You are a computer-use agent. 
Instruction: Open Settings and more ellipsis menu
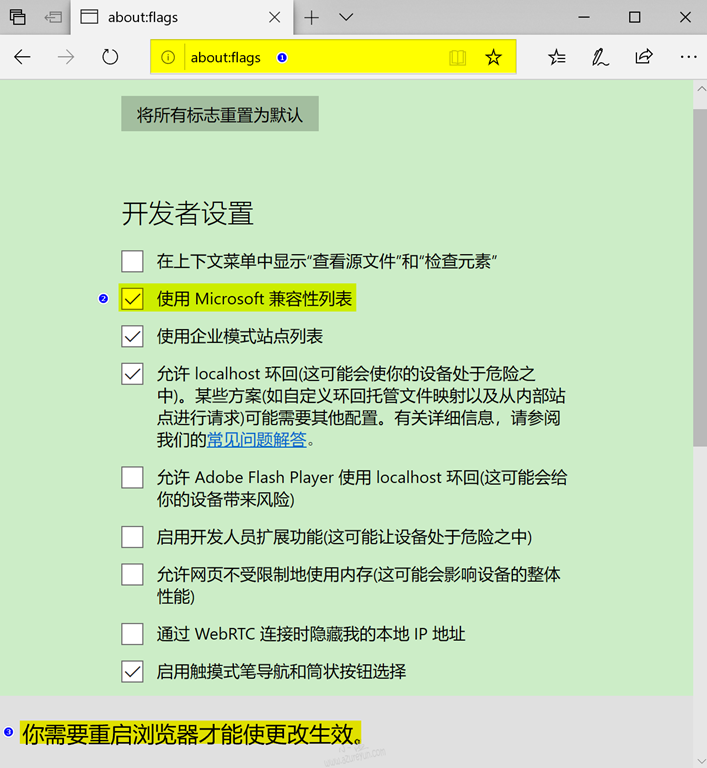[x=688, y=57]
